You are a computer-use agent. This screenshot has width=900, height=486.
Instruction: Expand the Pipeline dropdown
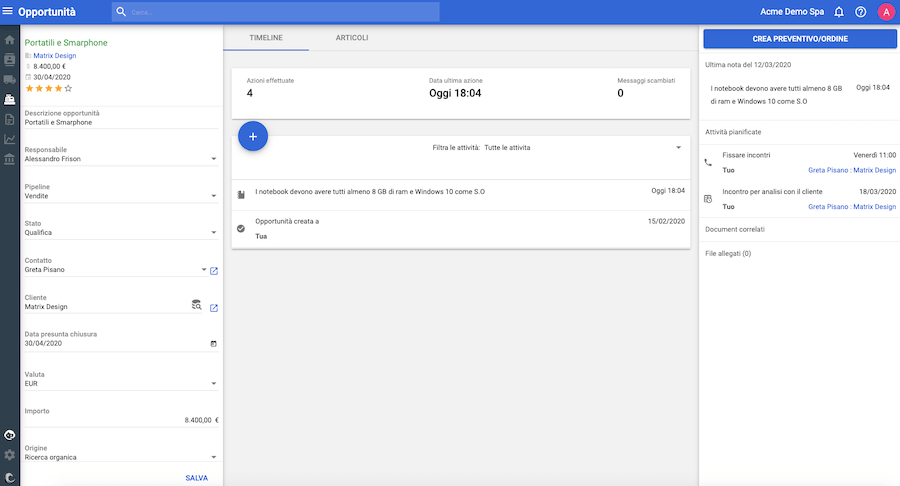coord(214,196)
